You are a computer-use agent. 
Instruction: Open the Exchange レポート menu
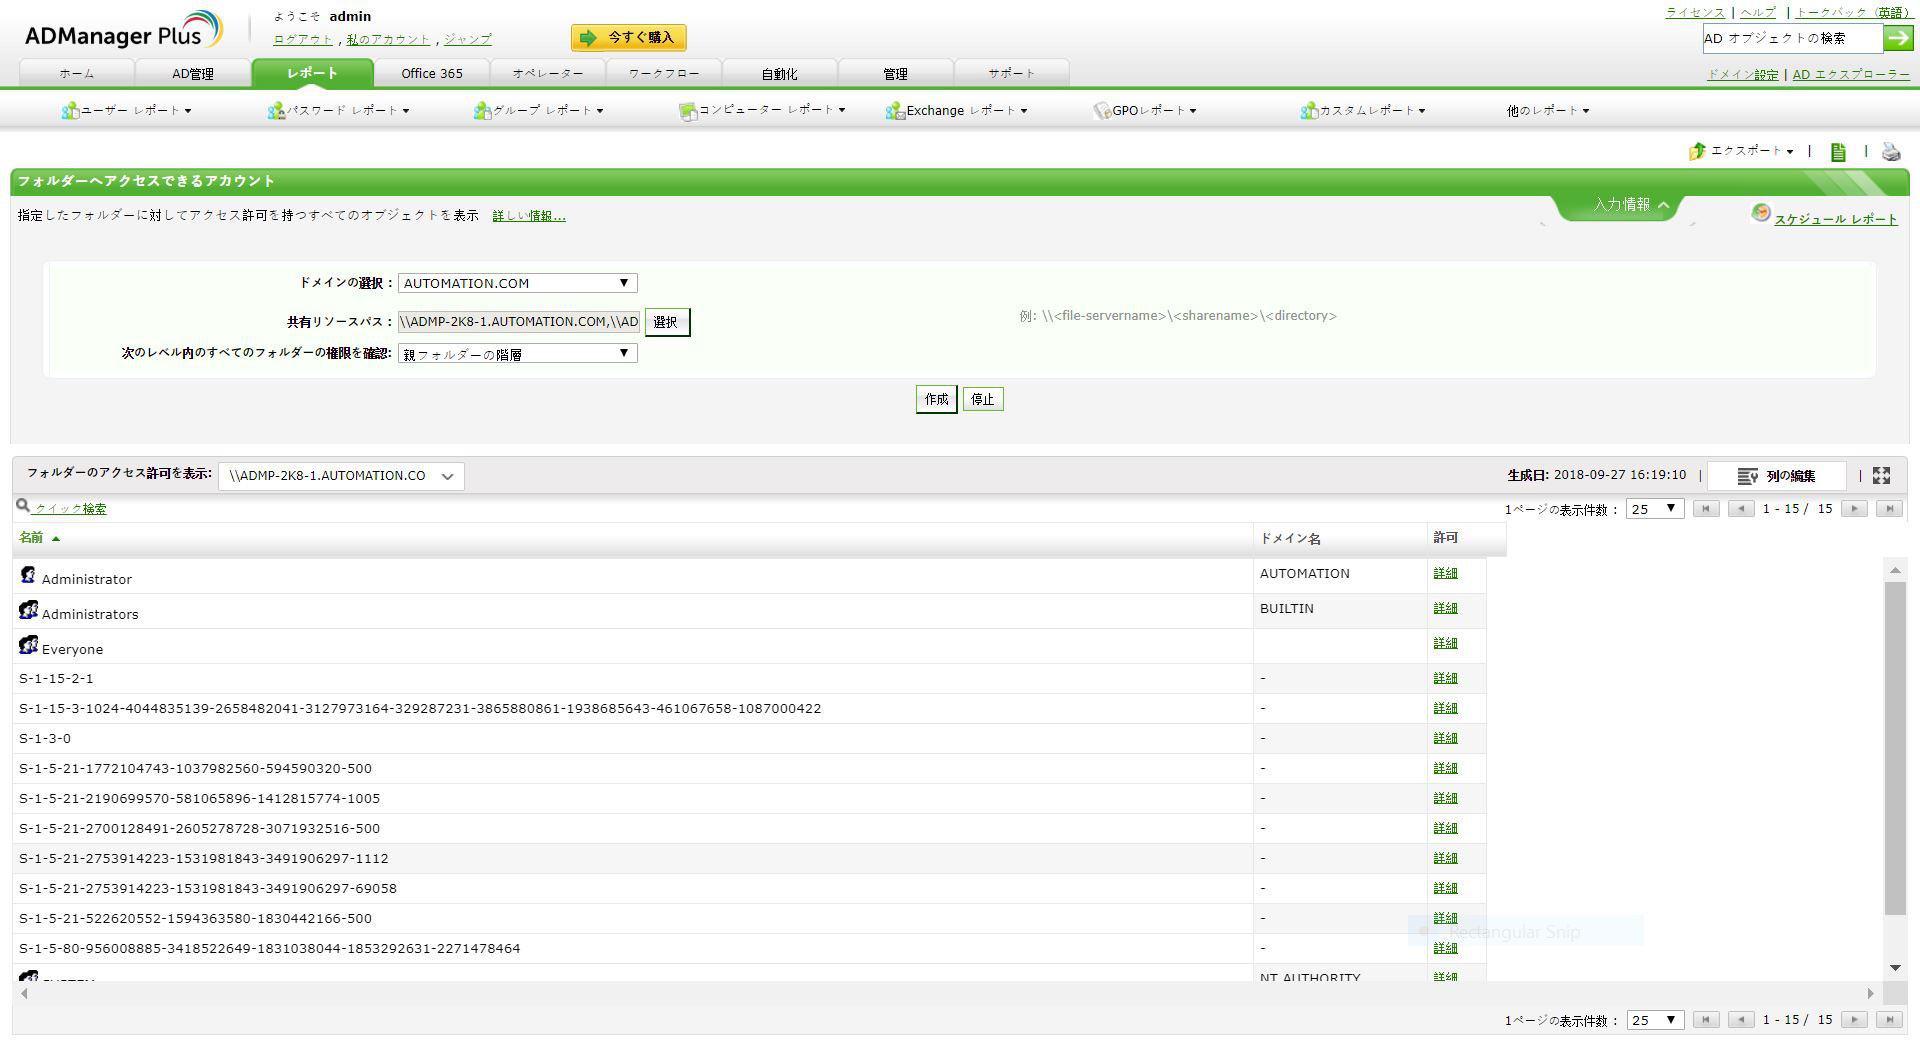(956, 110)
